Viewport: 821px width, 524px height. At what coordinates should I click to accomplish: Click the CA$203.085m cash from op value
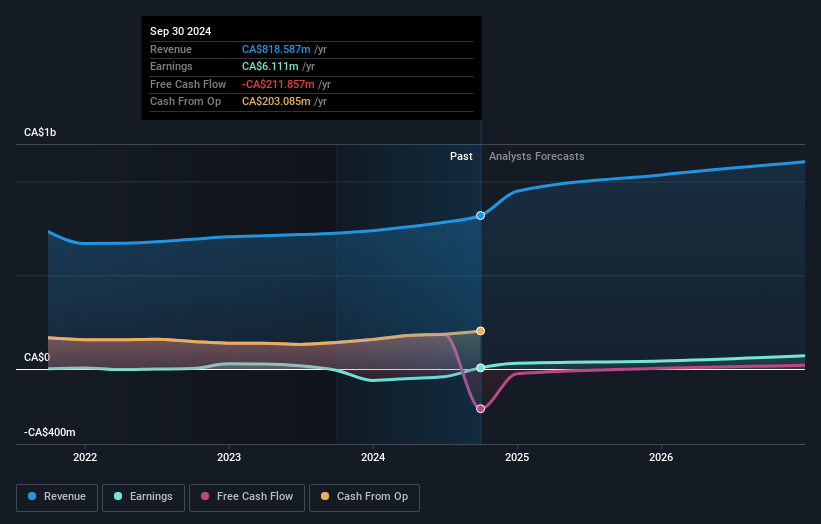pos(276,102)
